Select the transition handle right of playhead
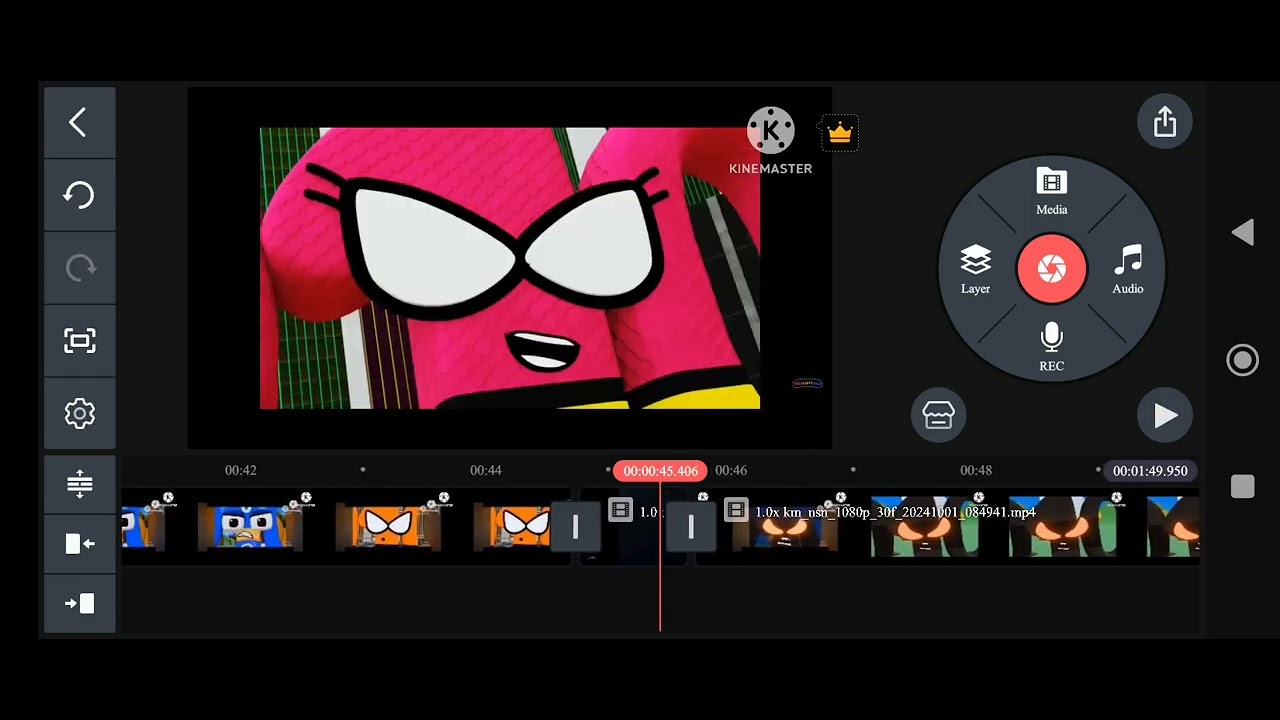Viewport: 1280px width, 720px height. tap(691, 526)
